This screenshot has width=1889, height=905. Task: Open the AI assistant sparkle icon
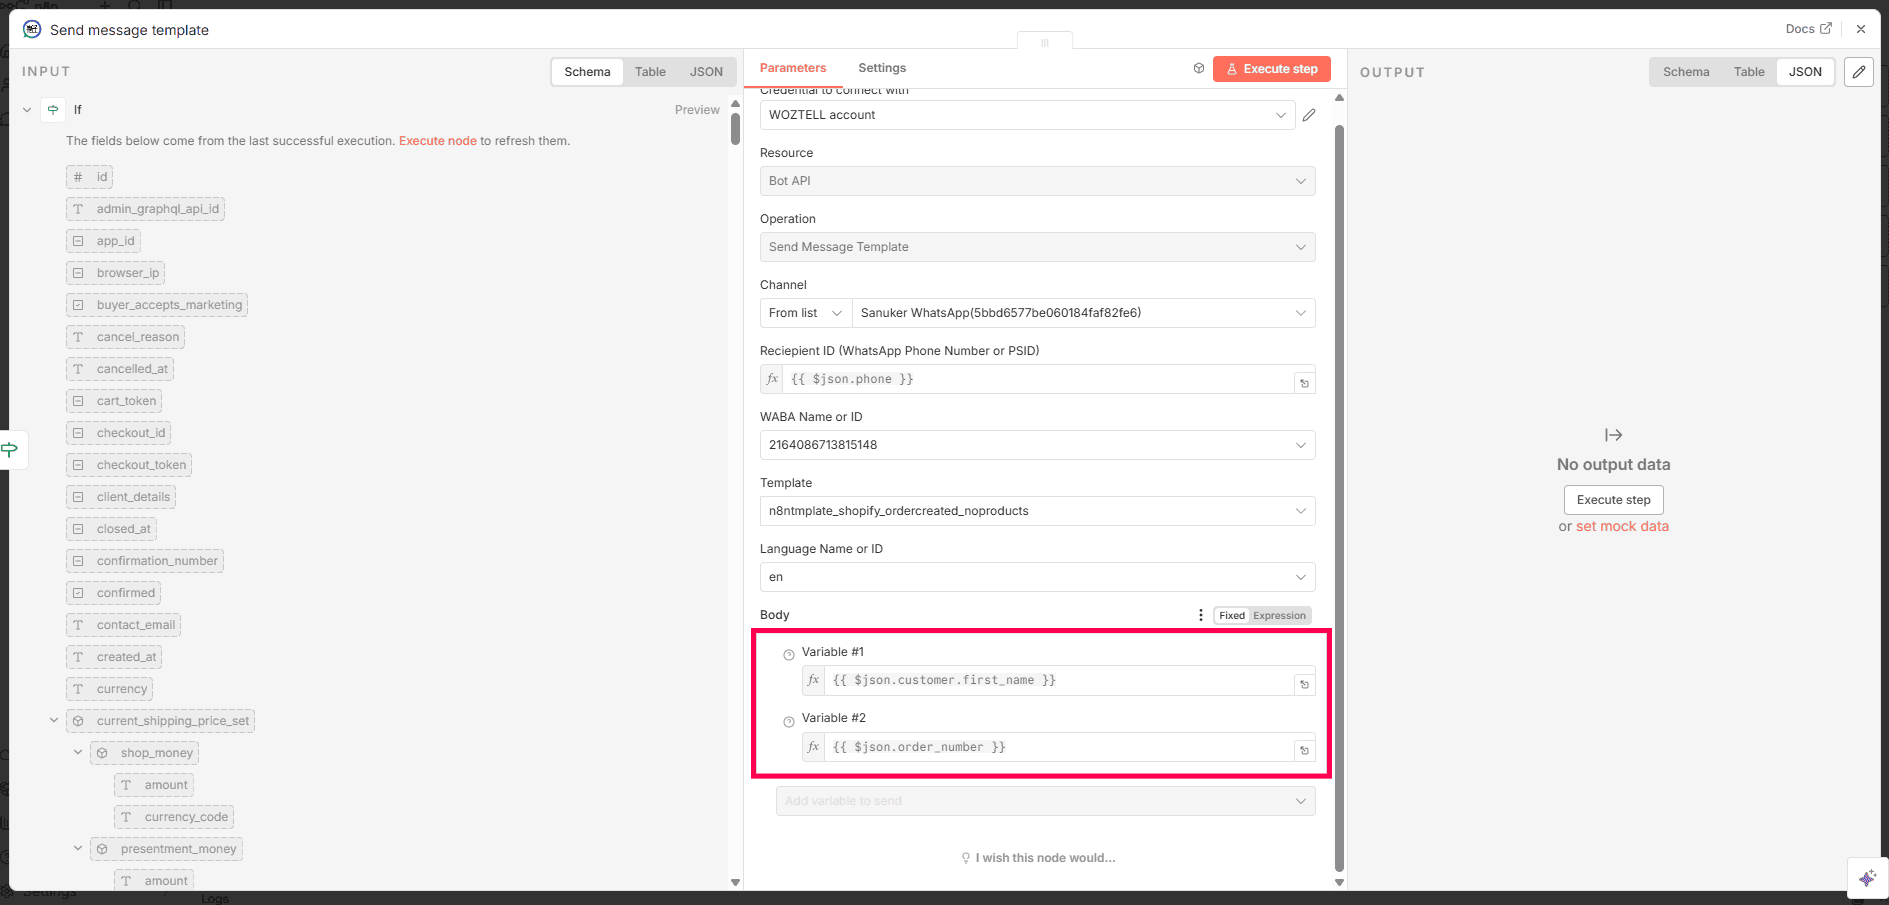[x=1867, y=878]
